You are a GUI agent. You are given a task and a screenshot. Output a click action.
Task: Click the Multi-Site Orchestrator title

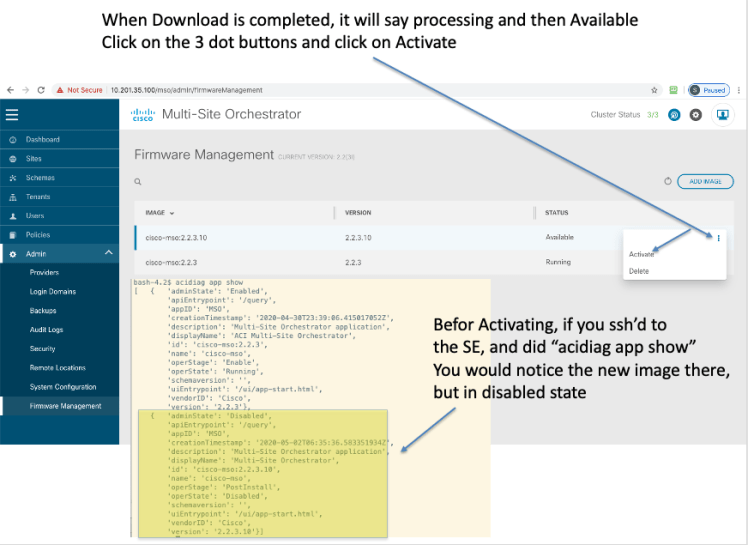coord(231,114)
